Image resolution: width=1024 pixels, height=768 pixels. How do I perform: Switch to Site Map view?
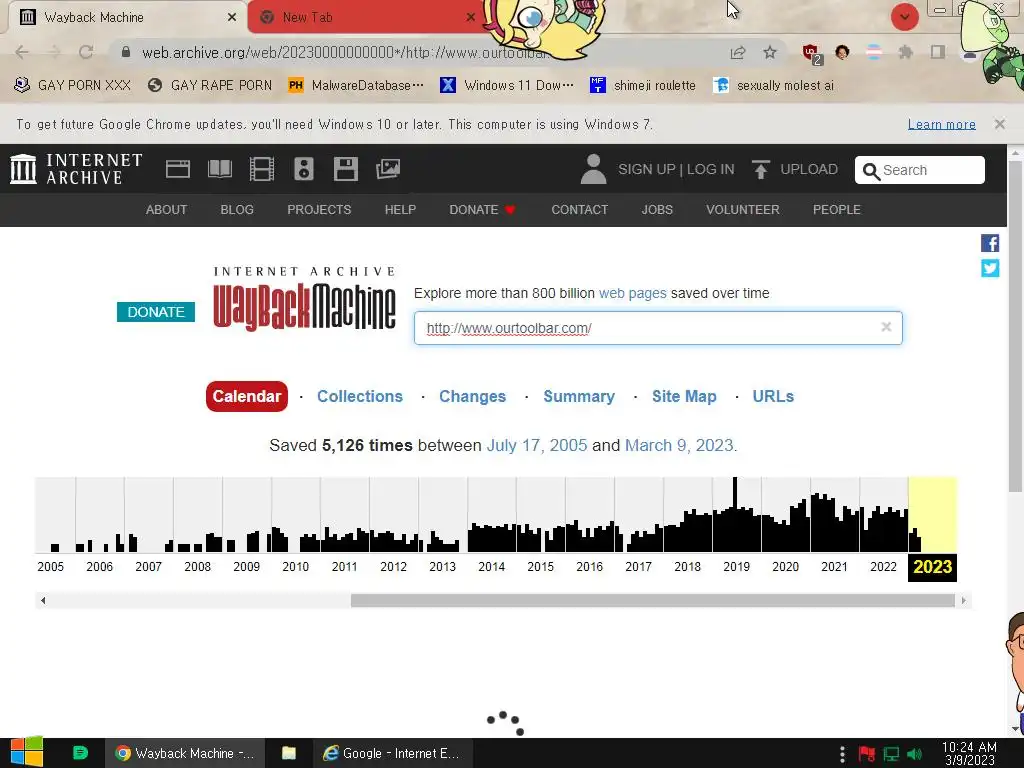click(x=684, y=396)
